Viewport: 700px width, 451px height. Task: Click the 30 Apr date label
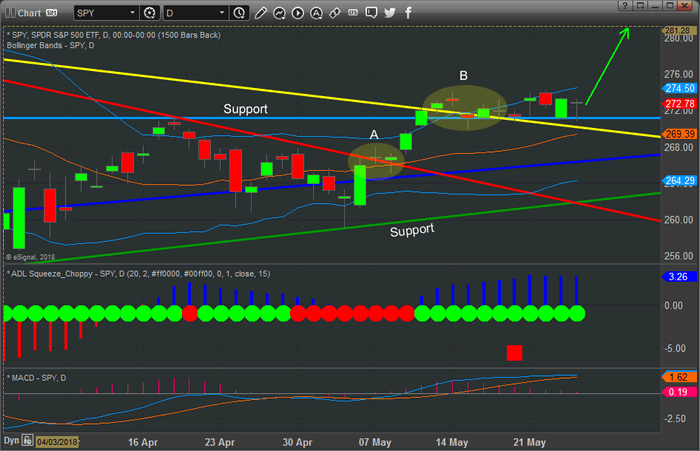297,442
